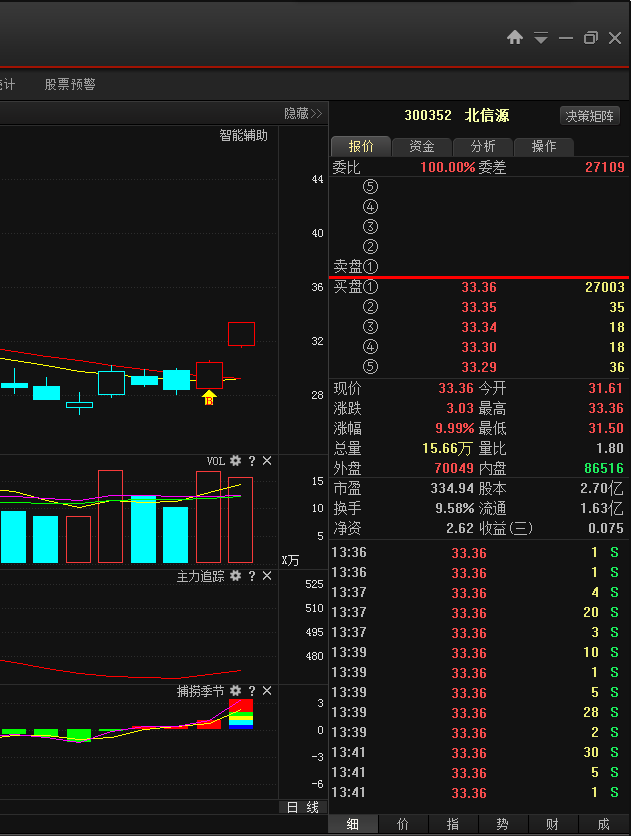Click the yellow arrow marker under the candlestick
Image resolution: width=631 pixels, height=836 pixels.
pos(209,398)
